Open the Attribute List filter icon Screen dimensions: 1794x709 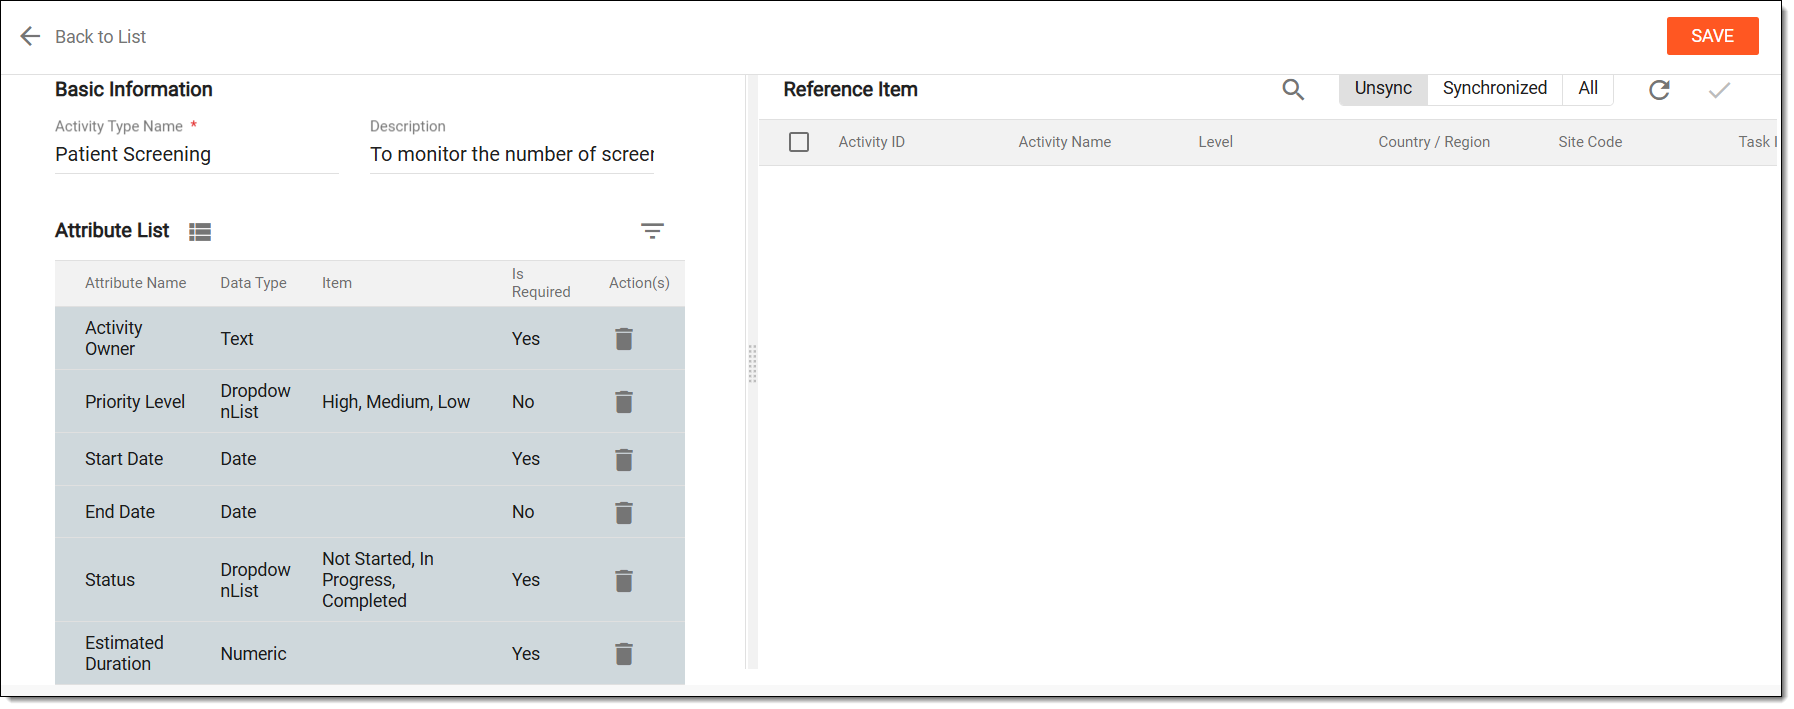652,231
